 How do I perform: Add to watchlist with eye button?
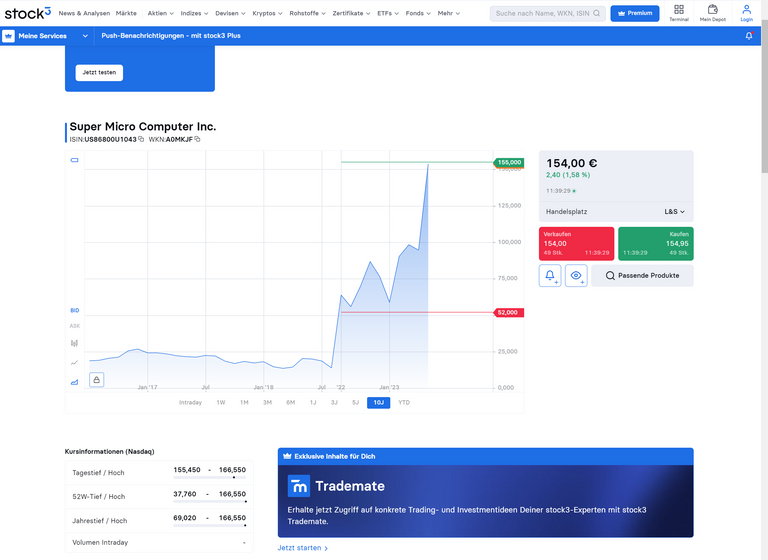576,276
